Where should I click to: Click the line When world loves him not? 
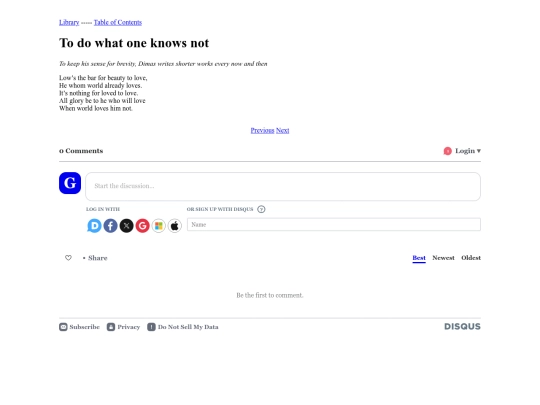(96, 108)
